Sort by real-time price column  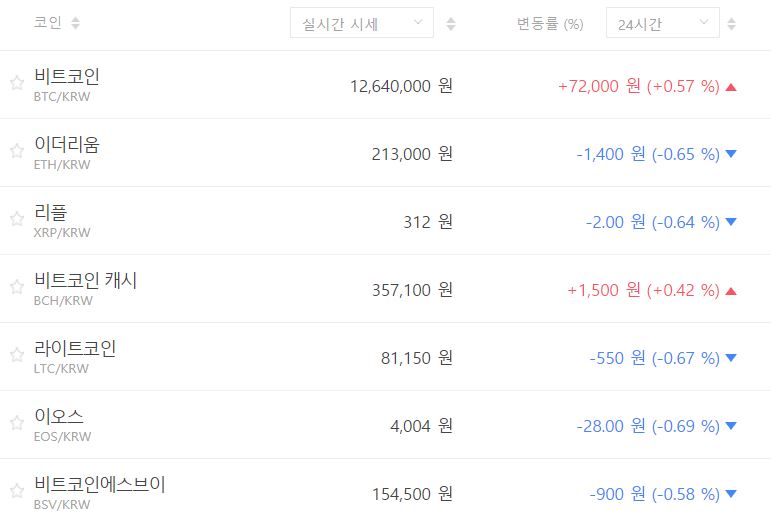coord(450,23)
